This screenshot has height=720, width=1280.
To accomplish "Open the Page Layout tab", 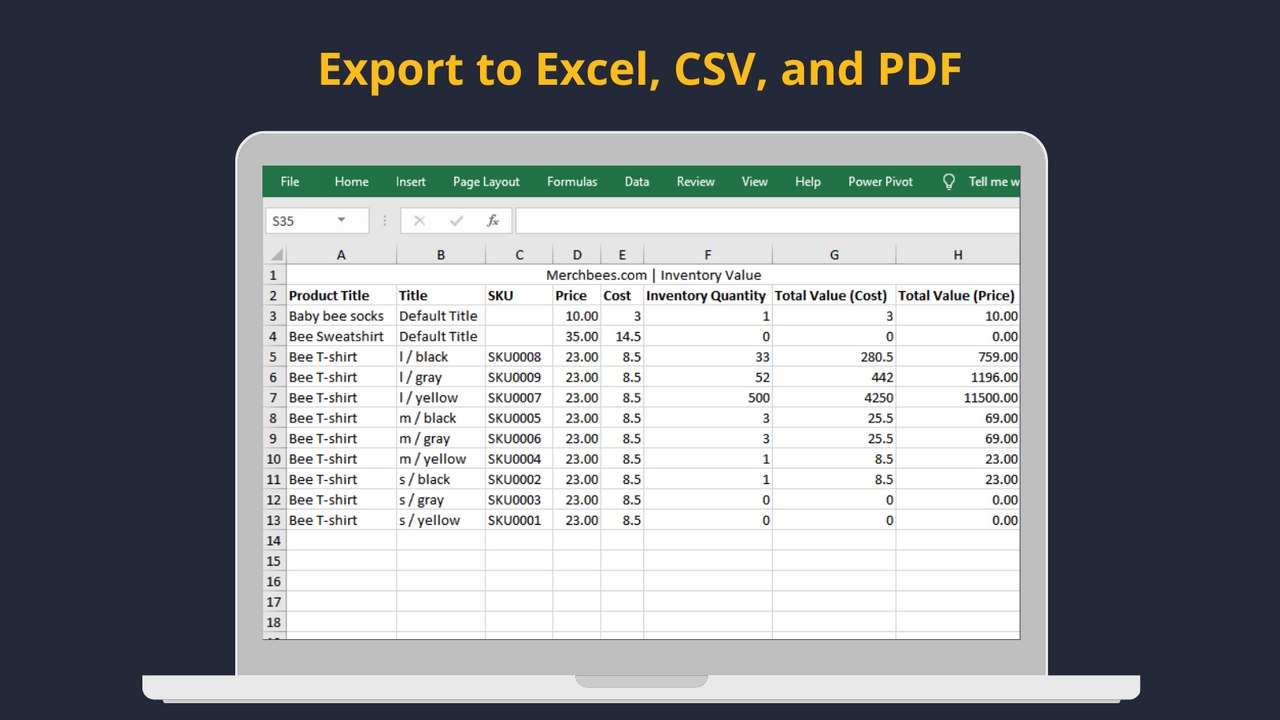I will coord(485,181).
